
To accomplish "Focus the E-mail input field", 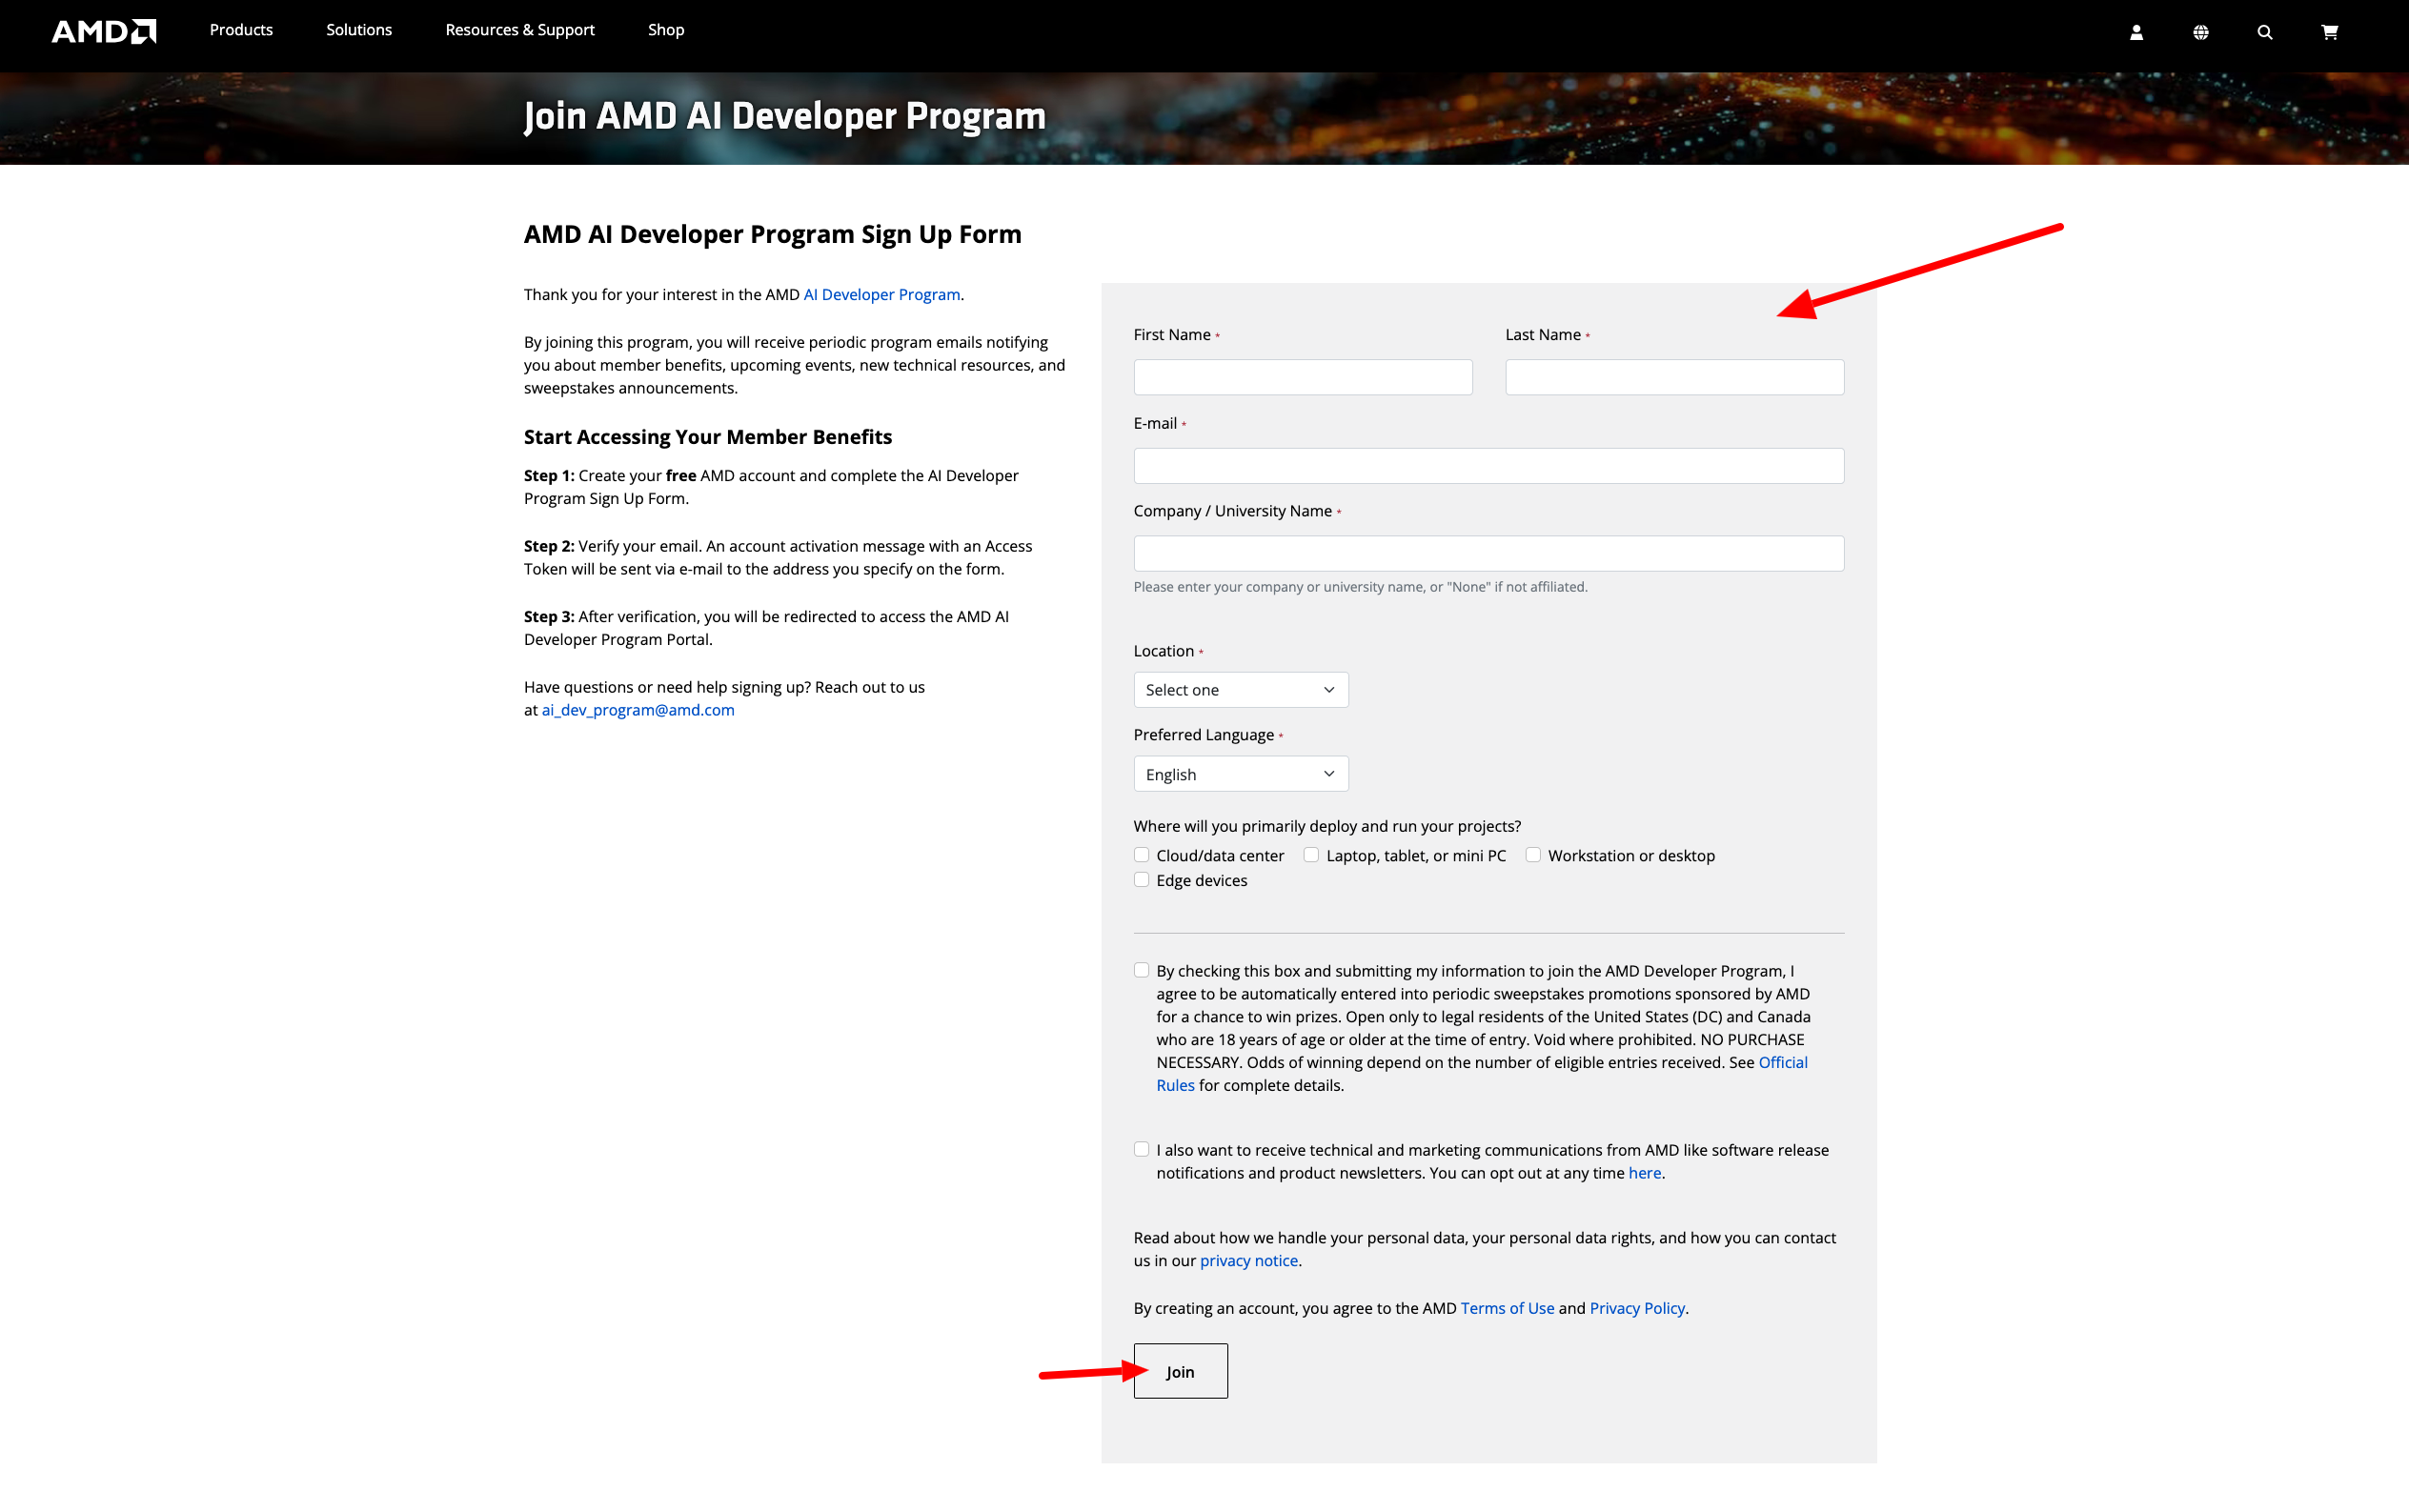I will pyautogui.click(x=1489, y=466).
